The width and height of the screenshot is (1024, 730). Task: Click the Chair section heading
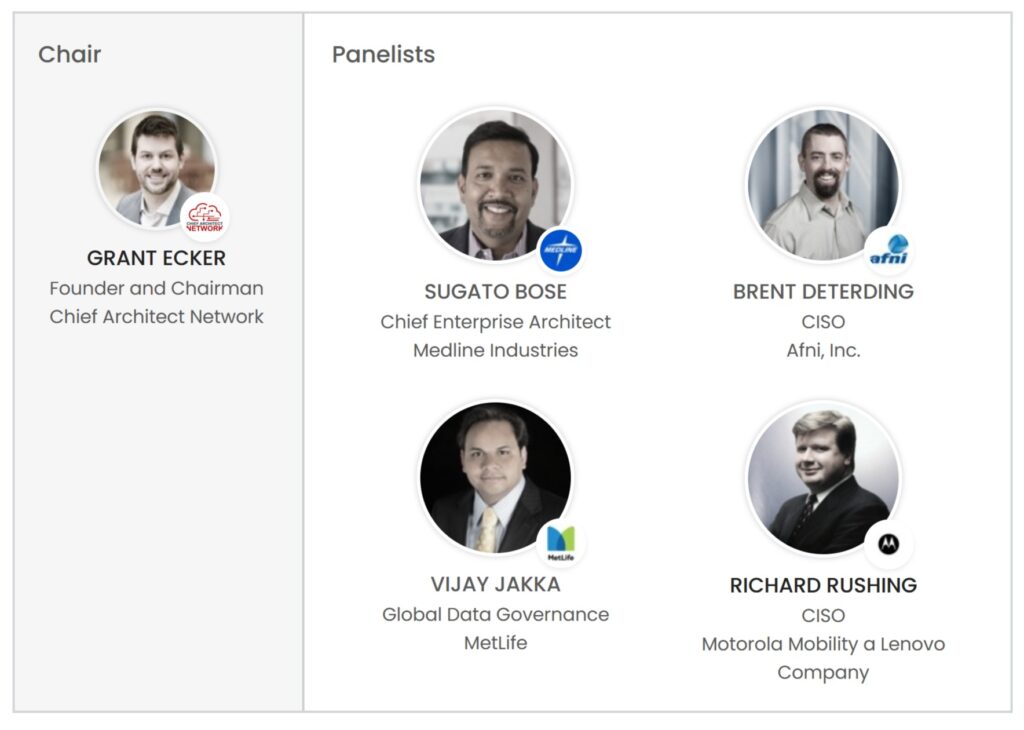click(69, 54)
